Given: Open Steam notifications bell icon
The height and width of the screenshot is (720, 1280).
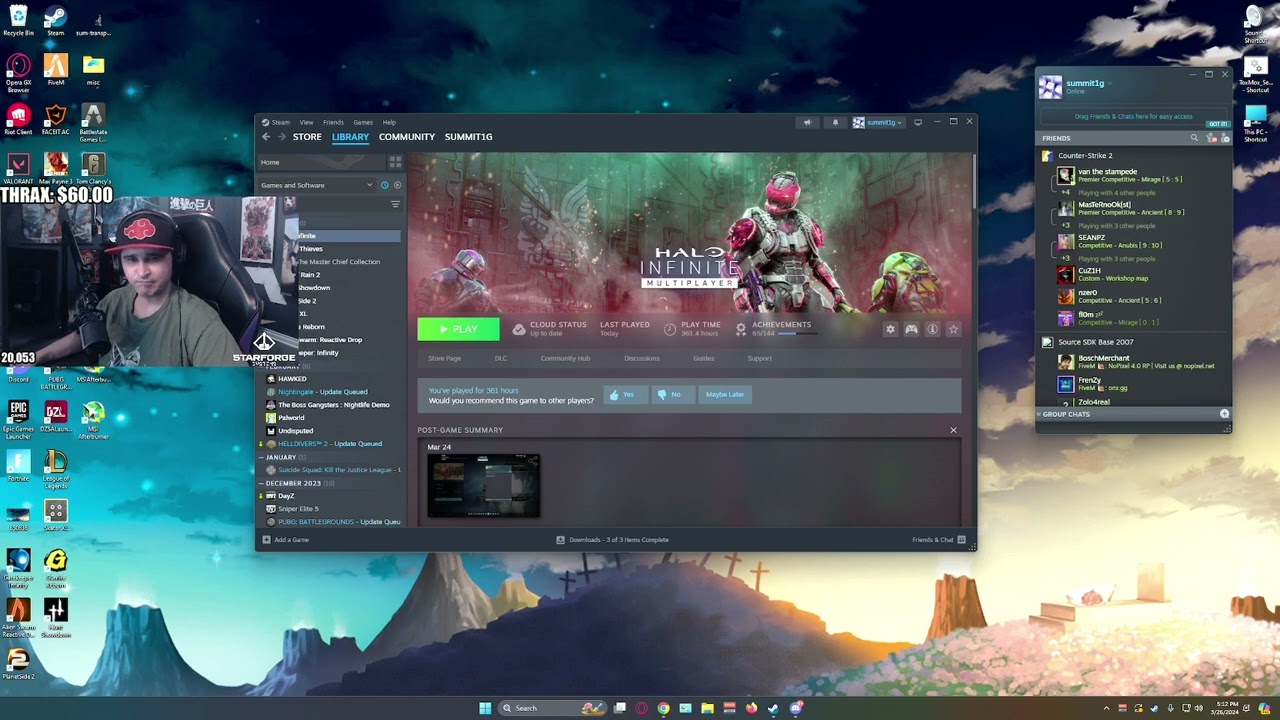Looking at the screenshot, I should 835,122.
